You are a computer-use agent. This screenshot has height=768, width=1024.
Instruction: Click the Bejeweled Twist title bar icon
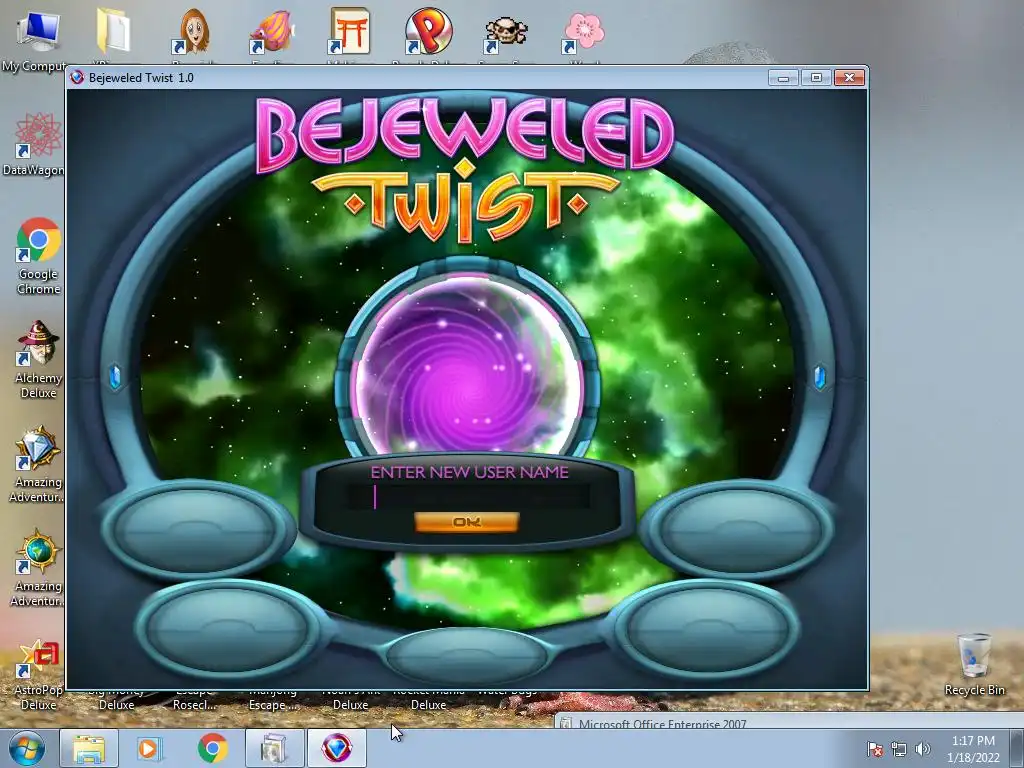pos(77,77)
